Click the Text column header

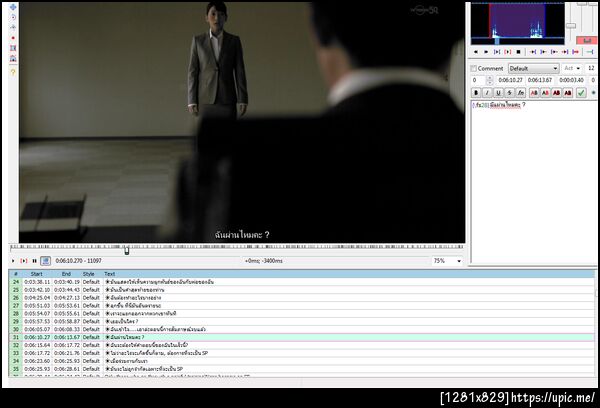[x=109, y=274]
